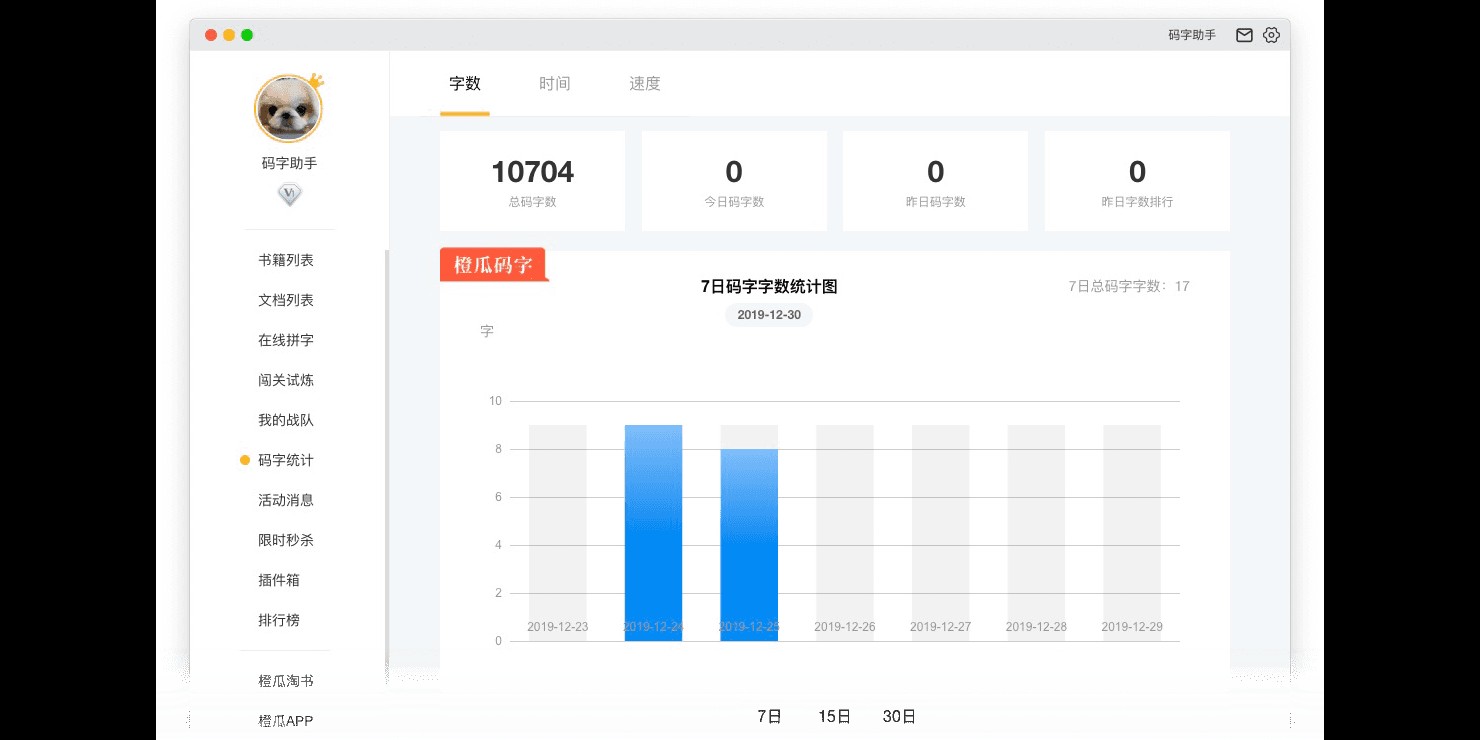Open 文档列表 in sidebar

[x=286, y=300]
